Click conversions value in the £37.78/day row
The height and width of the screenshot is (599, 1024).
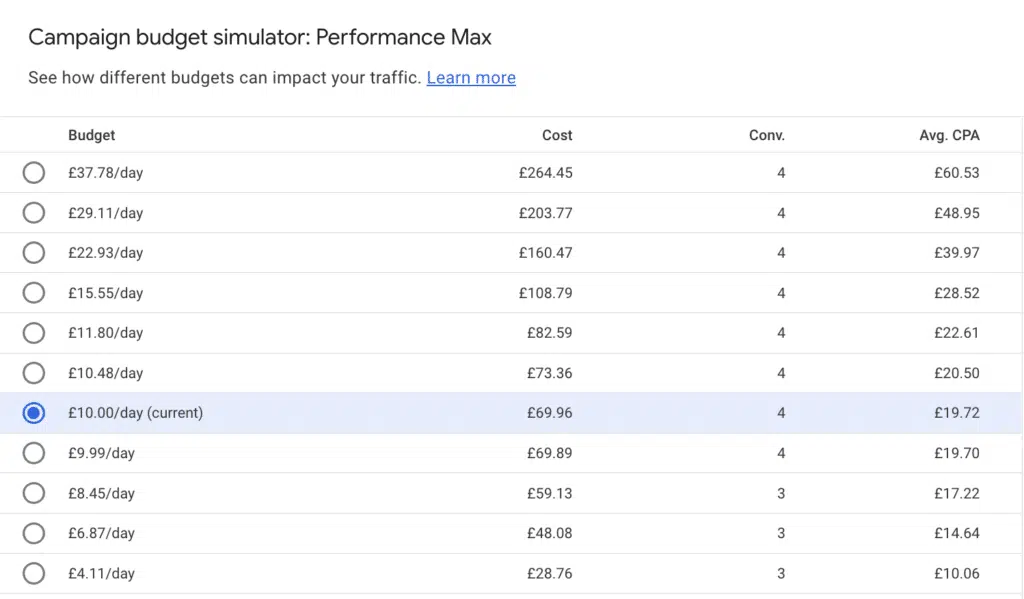tap(781, 173)
